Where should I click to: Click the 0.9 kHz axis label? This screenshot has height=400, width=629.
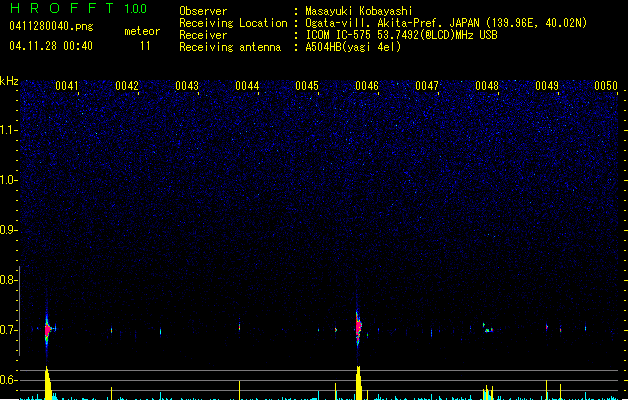click(x=7, y=230)
